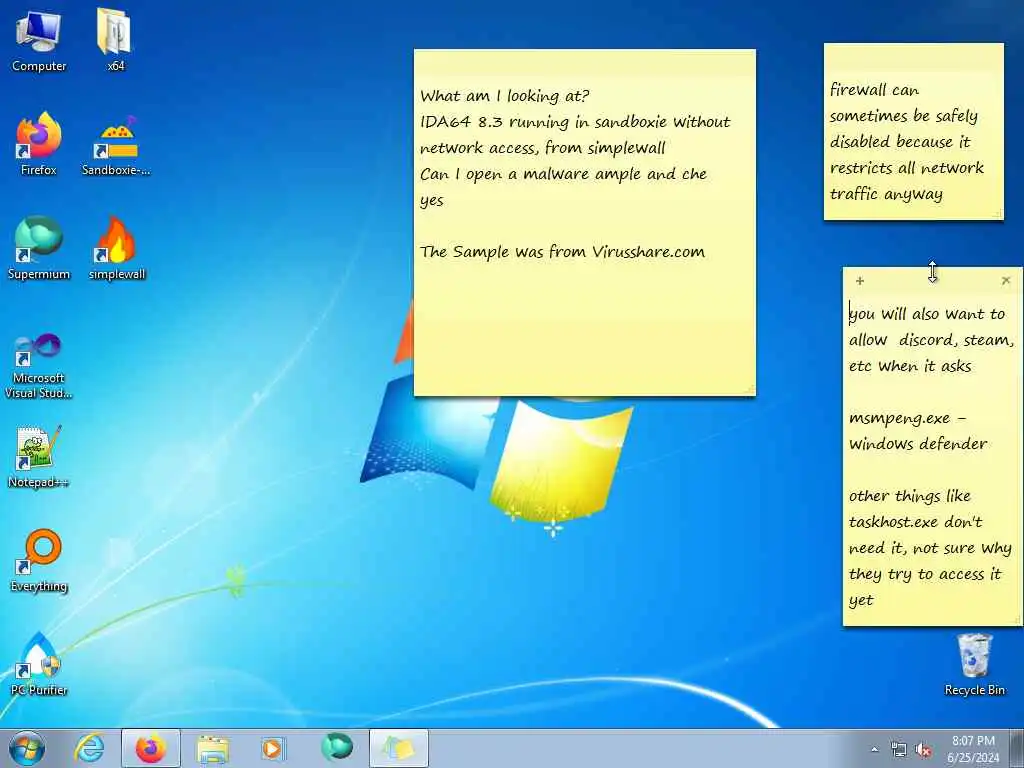
Task: Click resize grip of the large sticky note
Action: point(750,390)
